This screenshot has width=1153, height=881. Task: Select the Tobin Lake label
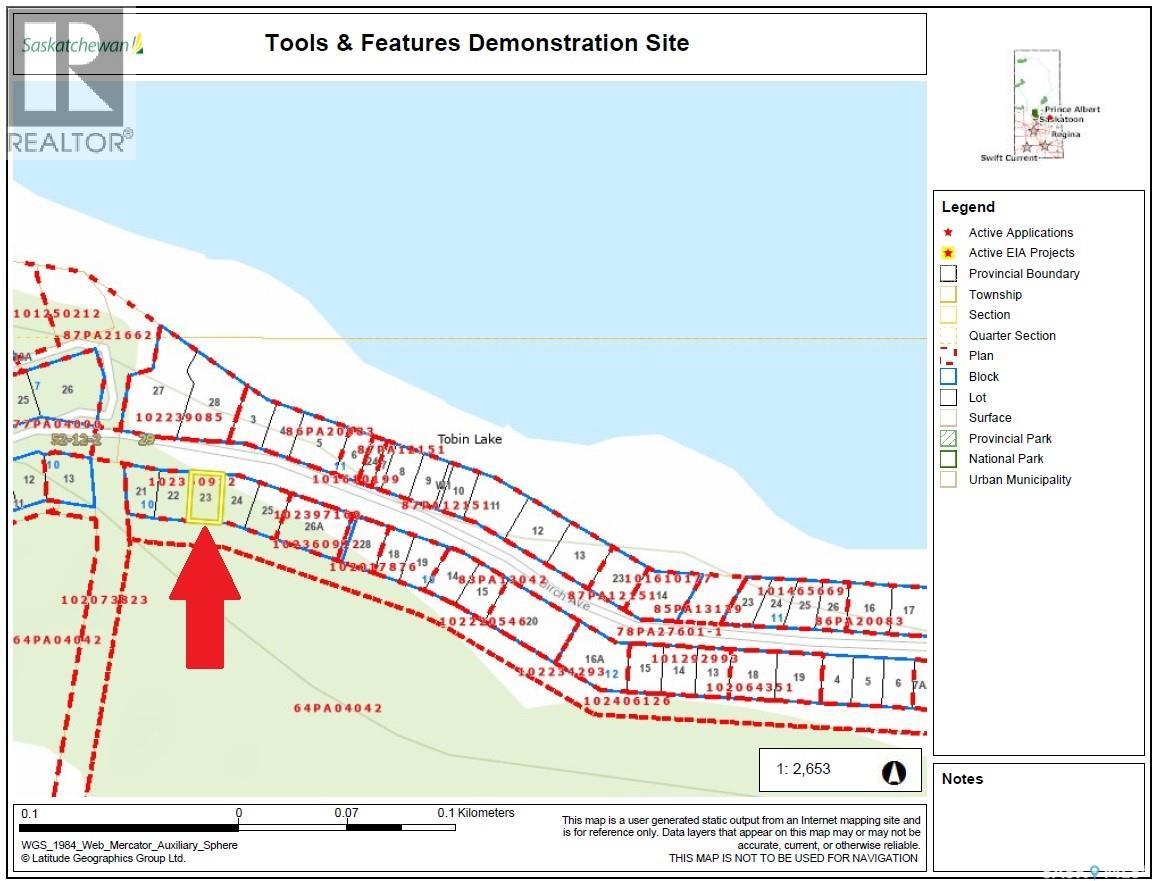(470, 439)
